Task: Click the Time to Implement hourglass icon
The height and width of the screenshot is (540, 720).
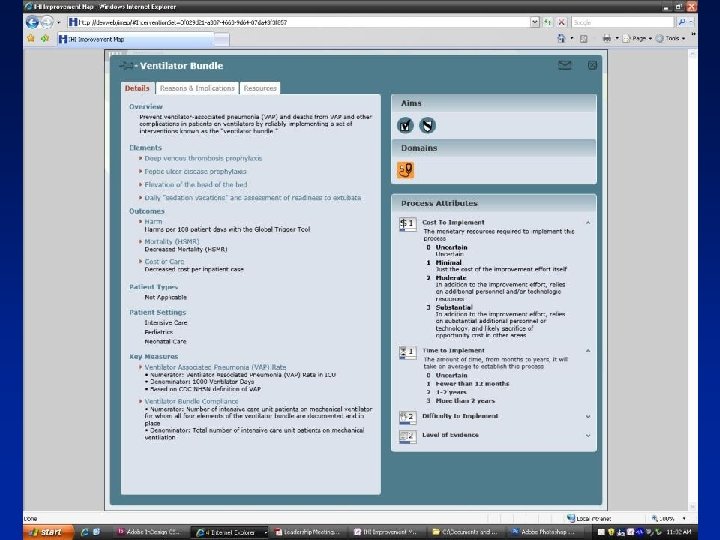Action: 407,352
